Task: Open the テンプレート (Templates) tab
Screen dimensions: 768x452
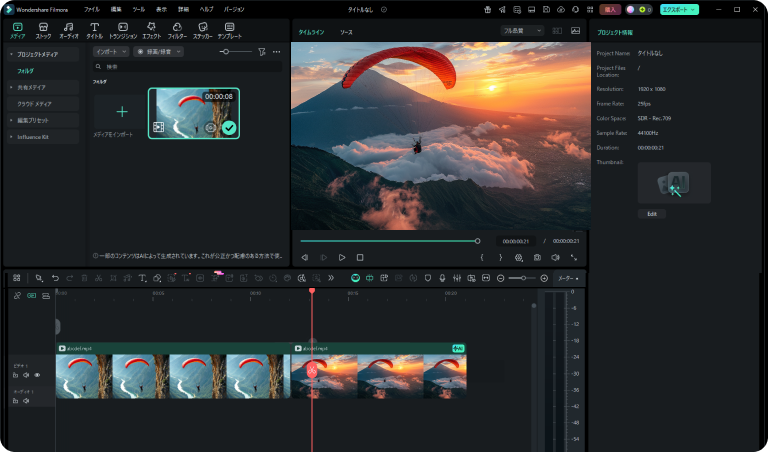Action: [229, 30]
